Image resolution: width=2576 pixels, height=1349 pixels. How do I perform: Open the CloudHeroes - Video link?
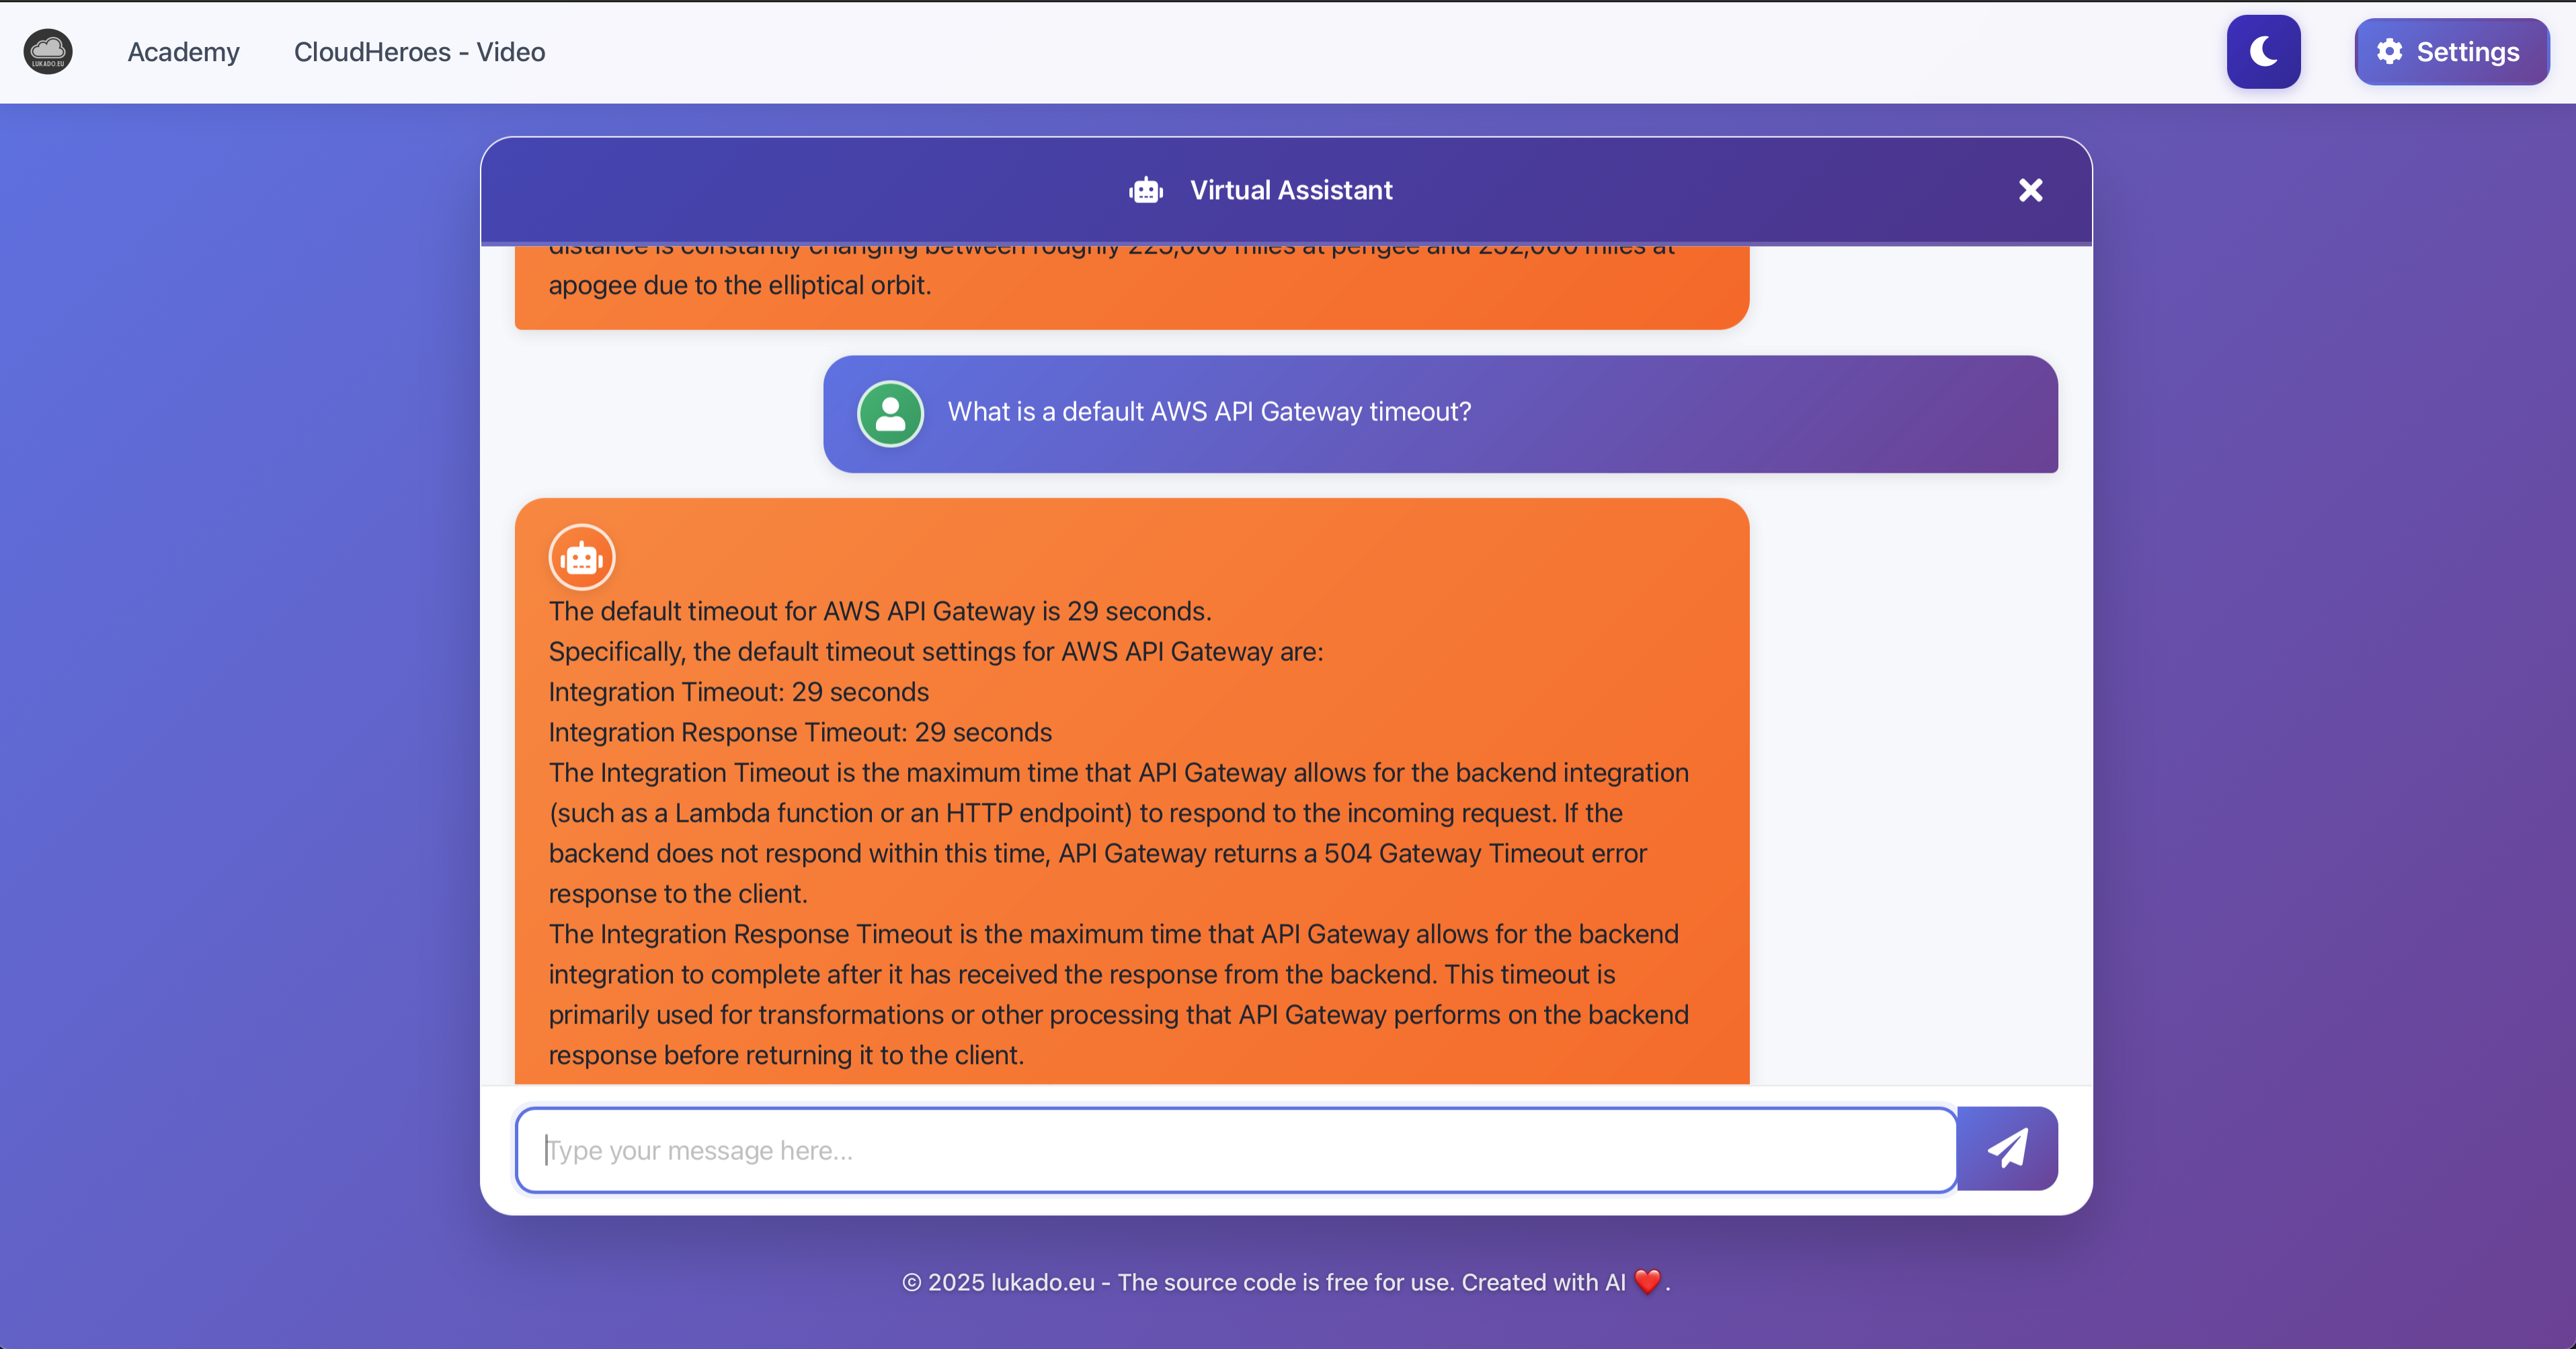pyautogui.click(x=419, y=52)
